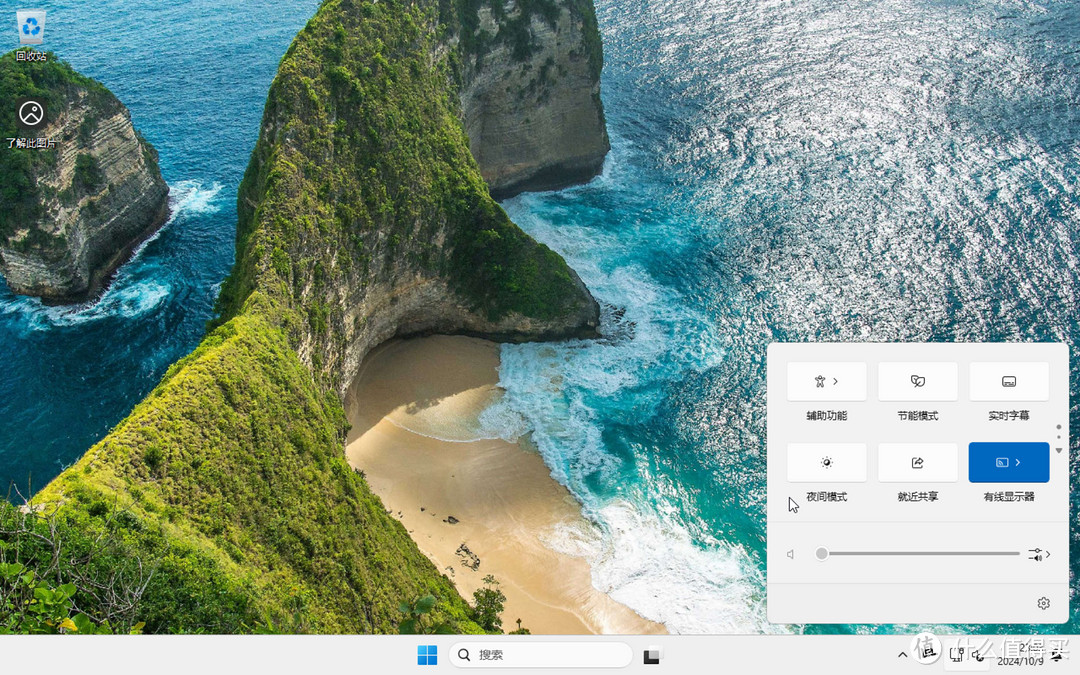Screen dimensions: 1080x675
Task: Open Settings via the gear icon
Action: point(1043,603)
